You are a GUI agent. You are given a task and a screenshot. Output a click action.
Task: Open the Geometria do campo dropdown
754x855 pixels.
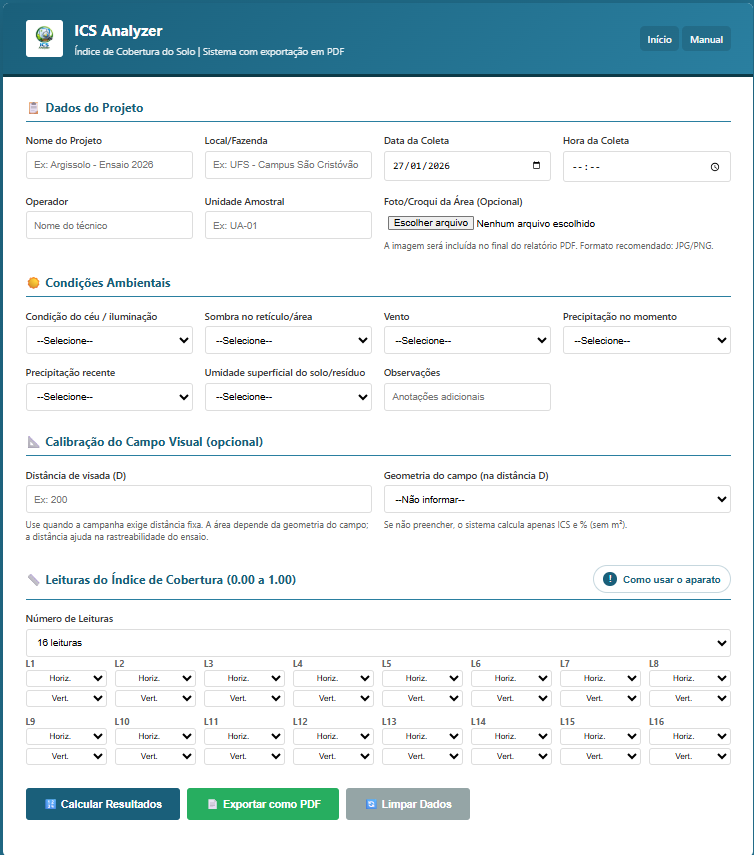[557, 499]
